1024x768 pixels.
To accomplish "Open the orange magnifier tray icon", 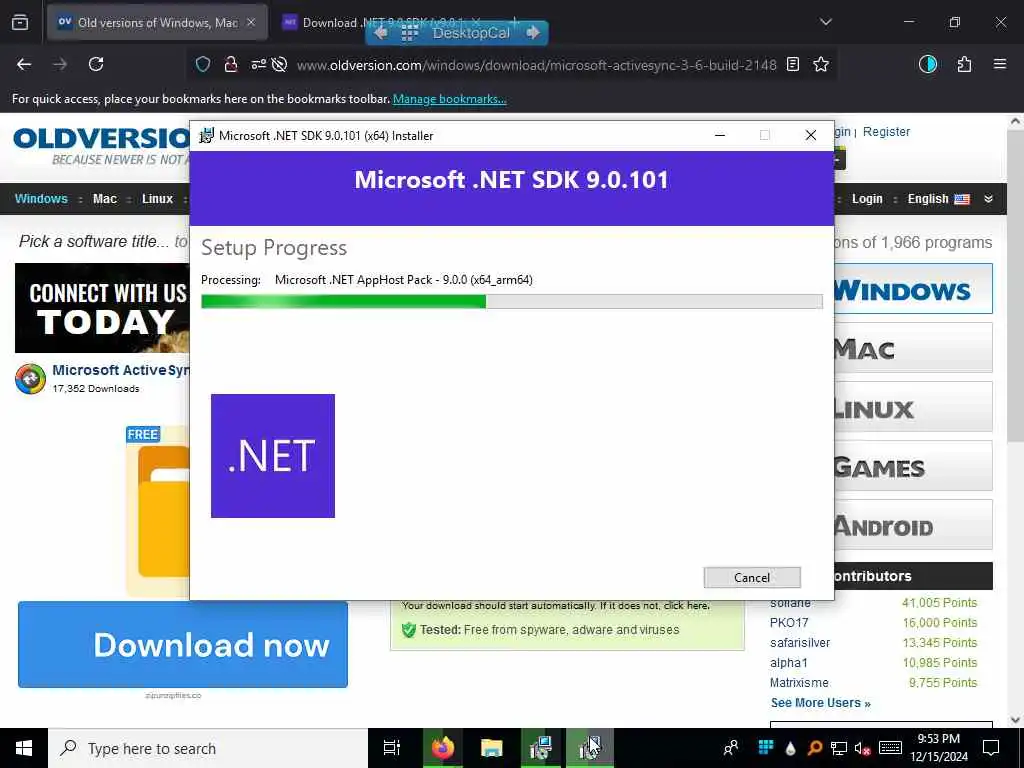I will (814, 748).
